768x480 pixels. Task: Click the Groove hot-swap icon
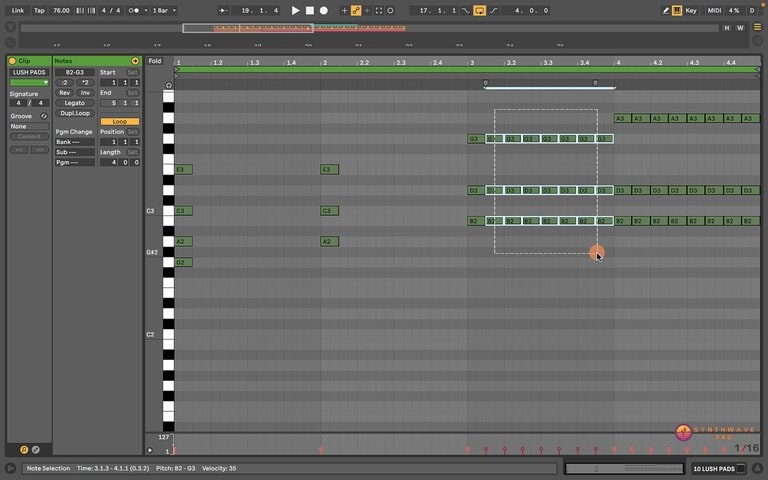[44, 116]
